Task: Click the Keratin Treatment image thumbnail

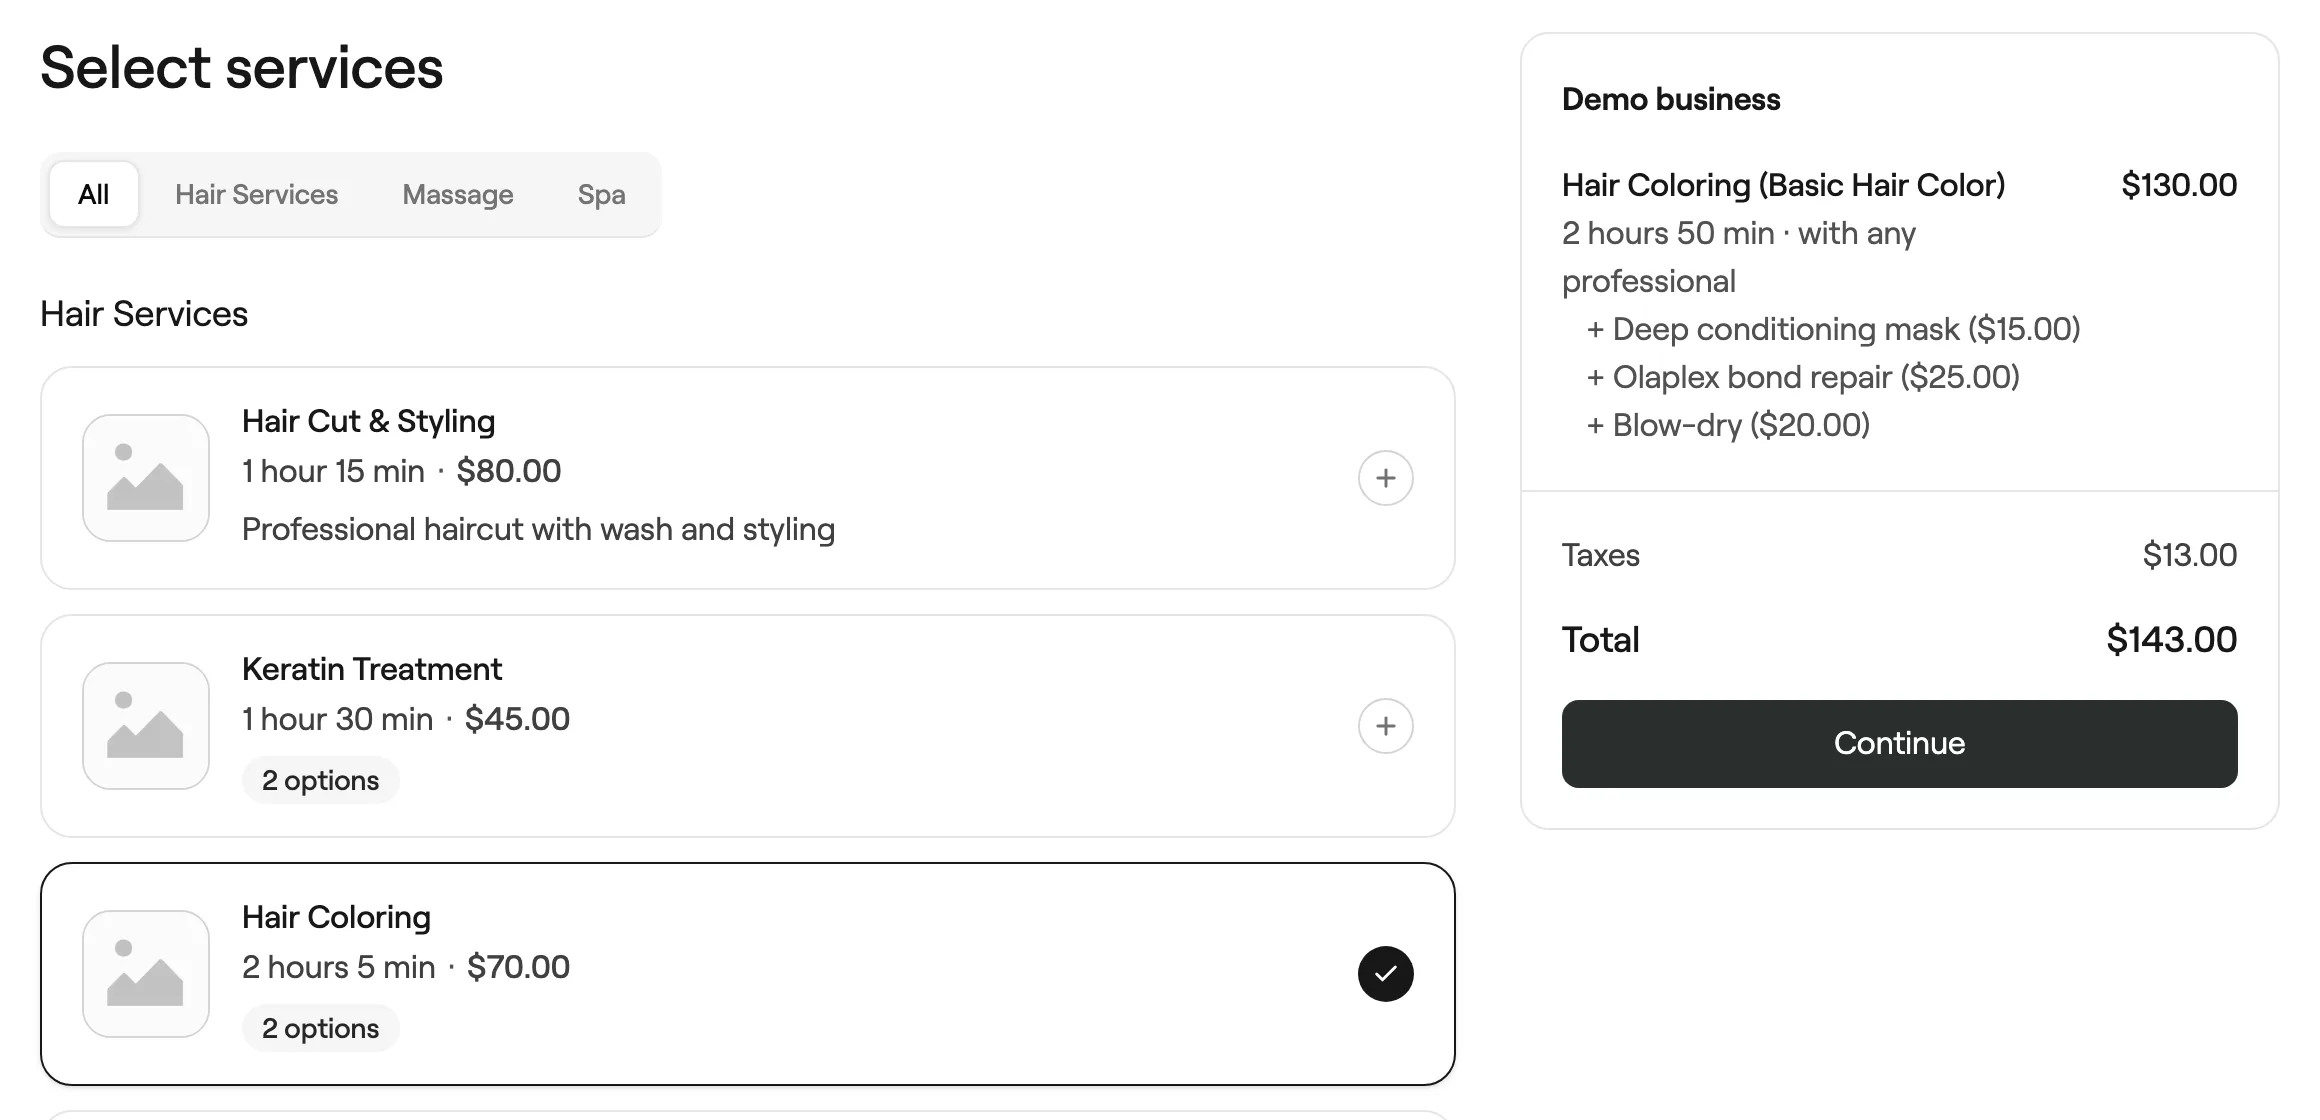Action: tap(146, 726)
